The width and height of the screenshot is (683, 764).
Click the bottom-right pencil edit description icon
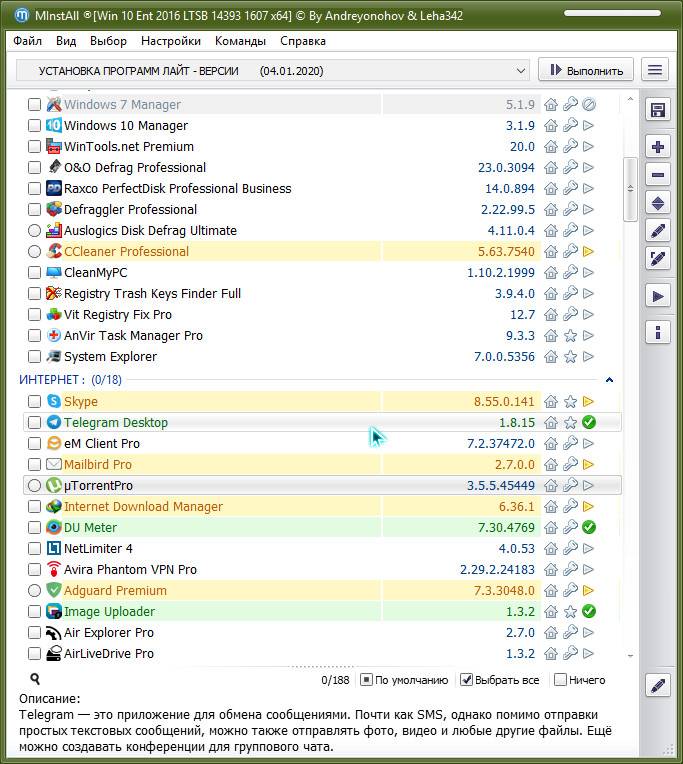click(658, 686)
